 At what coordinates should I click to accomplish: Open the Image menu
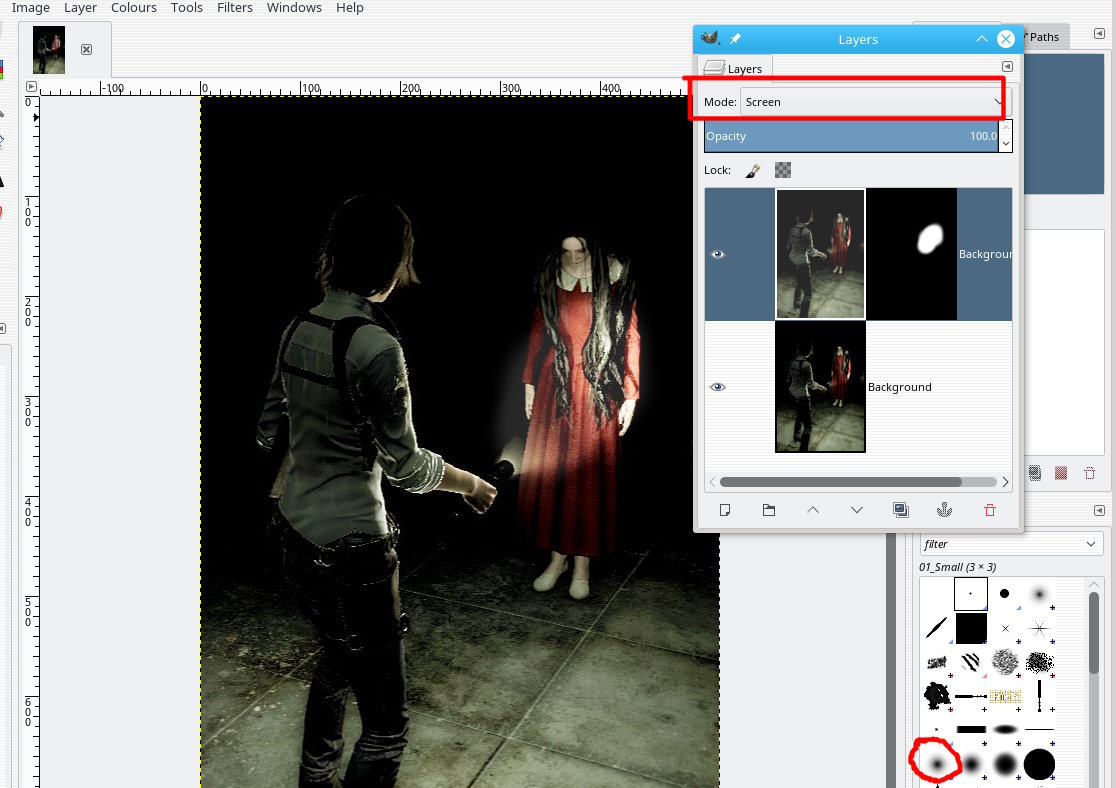[x=31, y=8]
